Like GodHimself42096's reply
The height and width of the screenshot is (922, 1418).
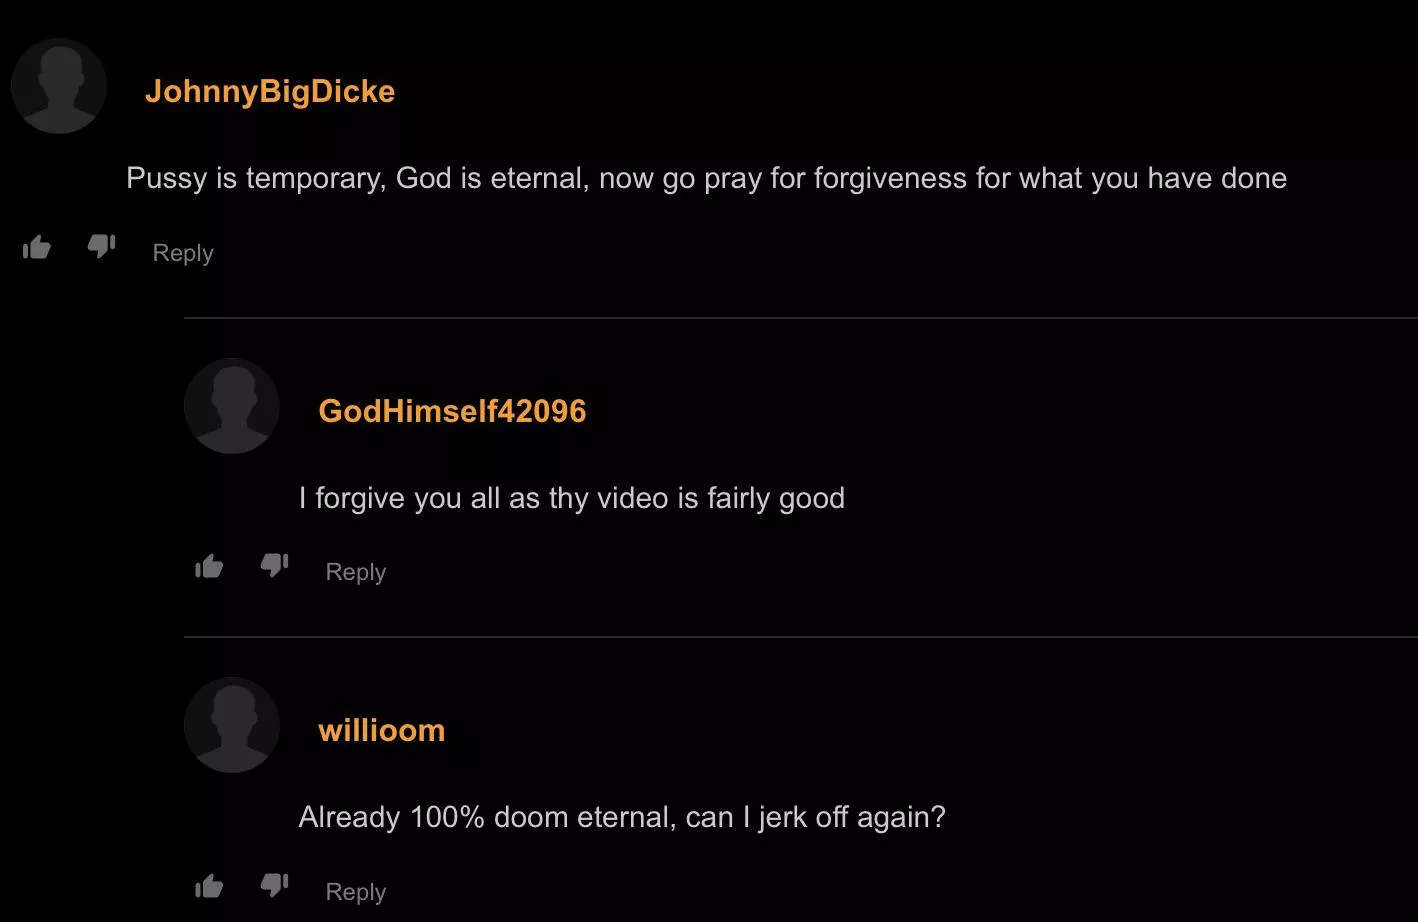(209, 566)
